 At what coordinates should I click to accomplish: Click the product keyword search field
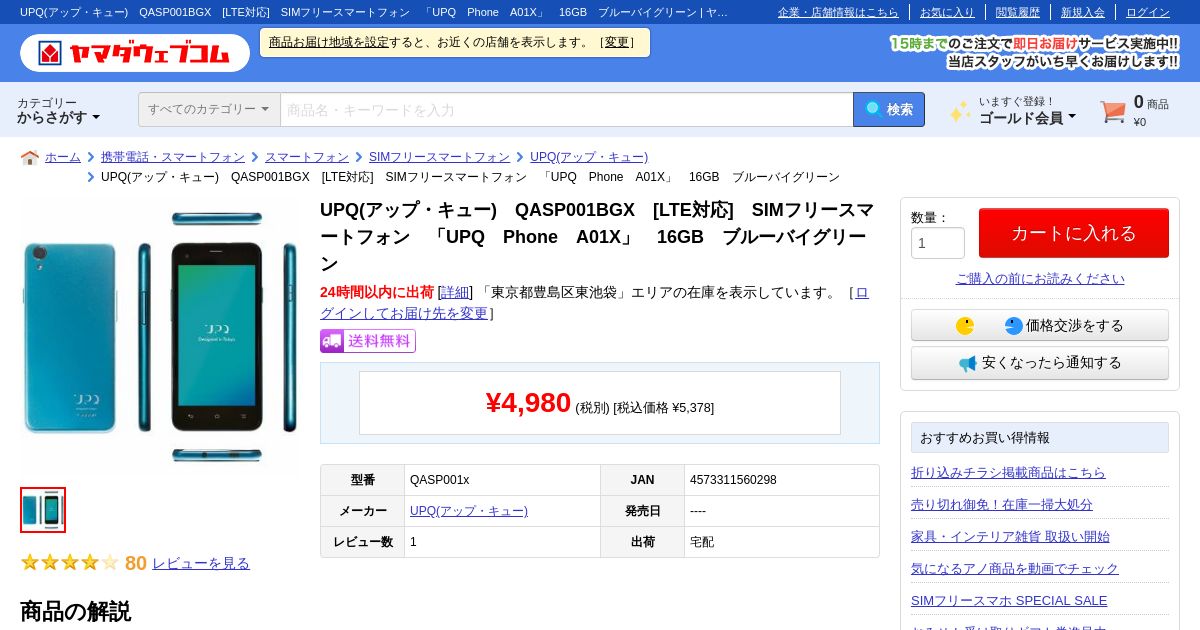point(566,110)
